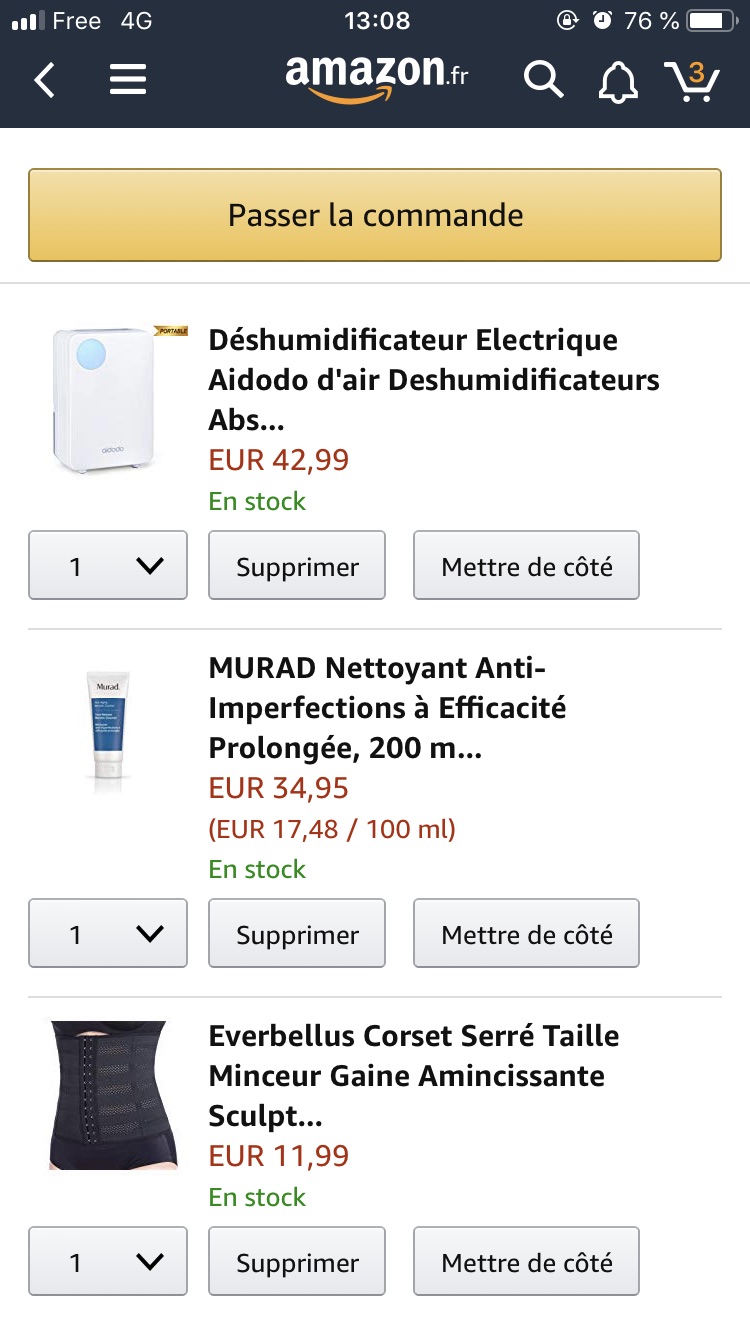Open the Aidodo dehumidifier product image

pos(113,399)
